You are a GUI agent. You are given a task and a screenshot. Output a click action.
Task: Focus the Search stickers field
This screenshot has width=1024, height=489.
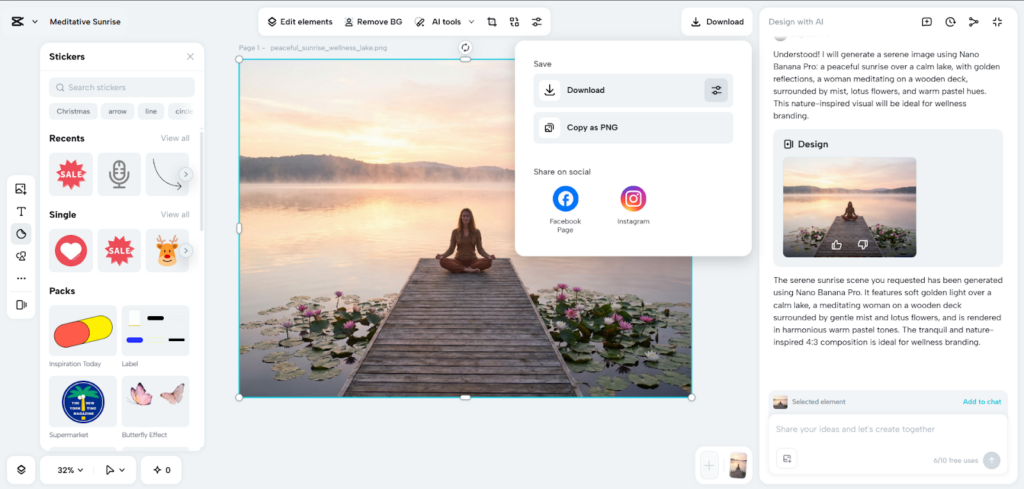click(121, 87)
